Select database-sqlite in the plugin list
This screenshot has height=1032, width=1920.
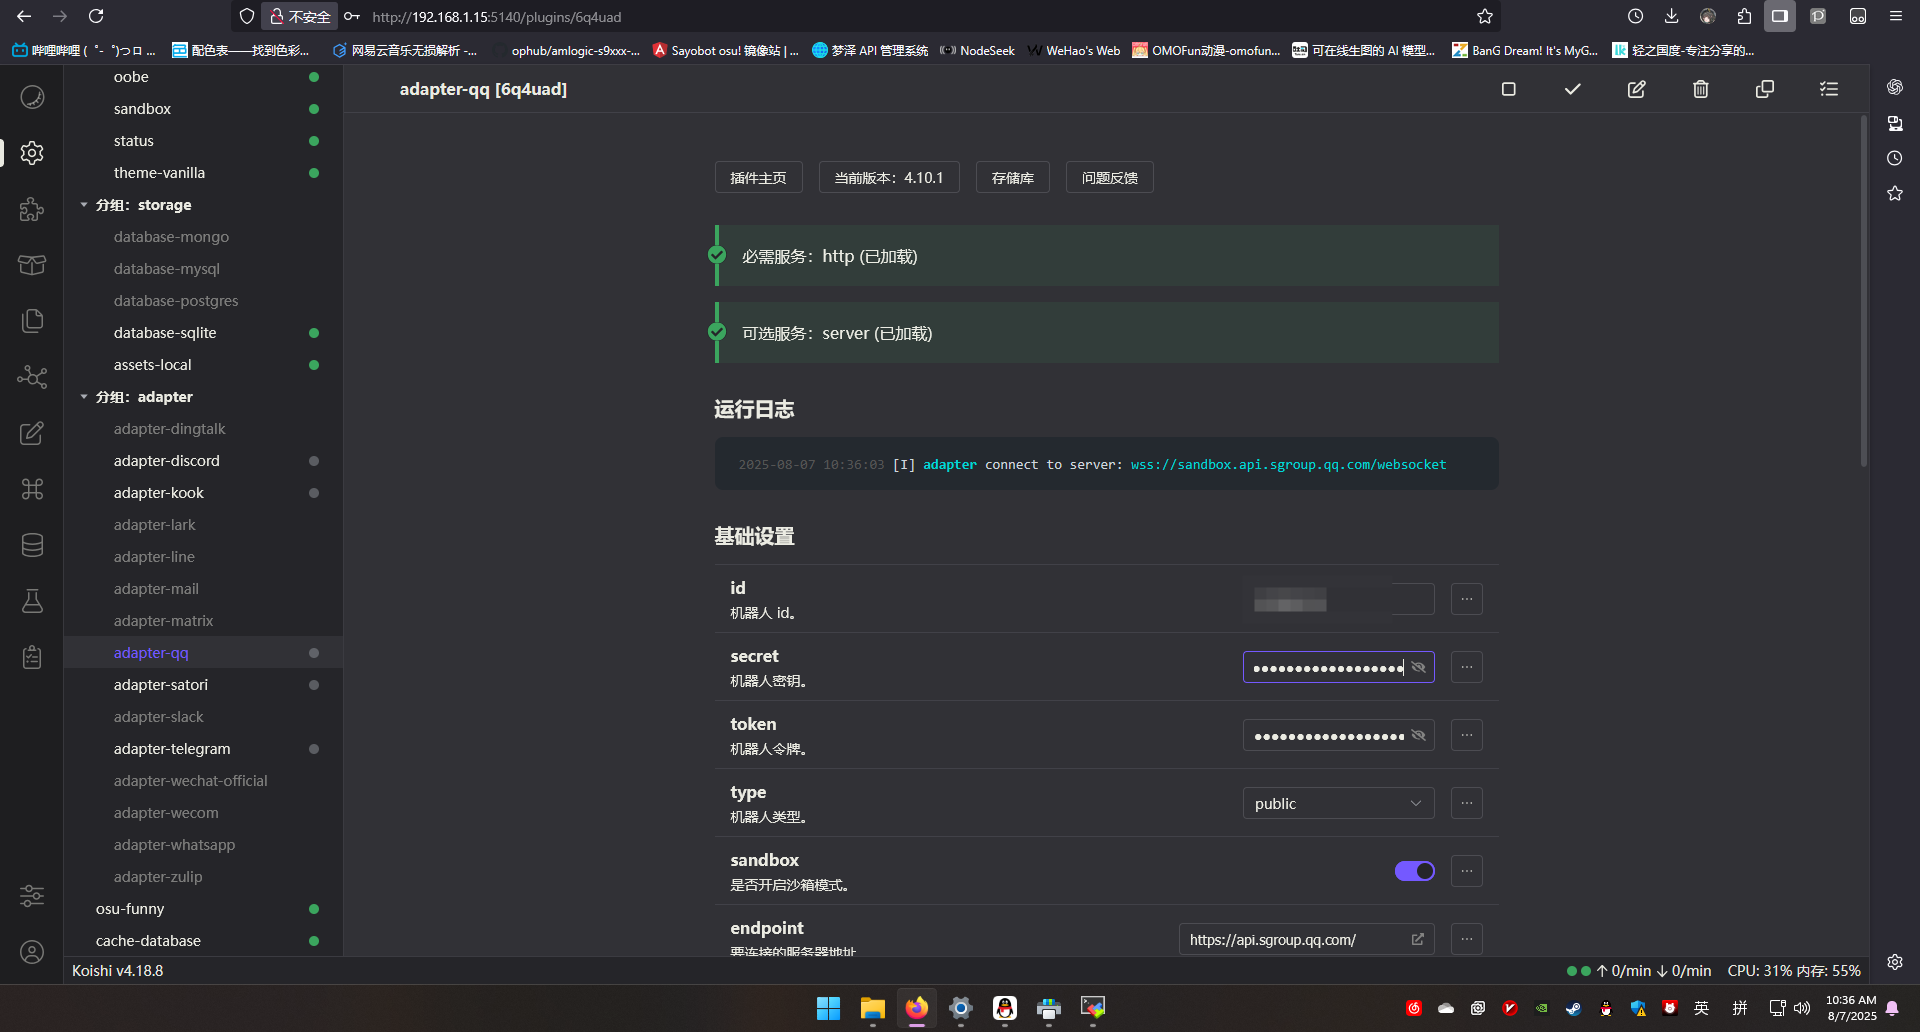tap(204, 333)
